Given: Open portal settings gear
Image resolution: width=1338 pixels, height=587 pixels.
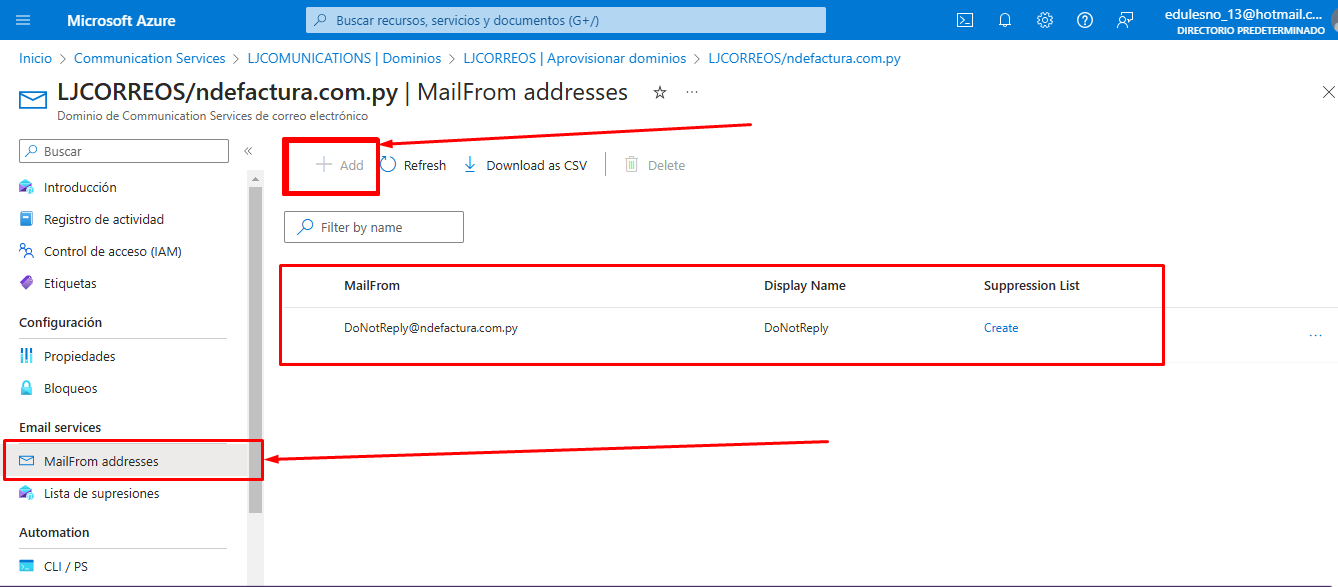Looking at the screenshot, I should point(1045,20).
